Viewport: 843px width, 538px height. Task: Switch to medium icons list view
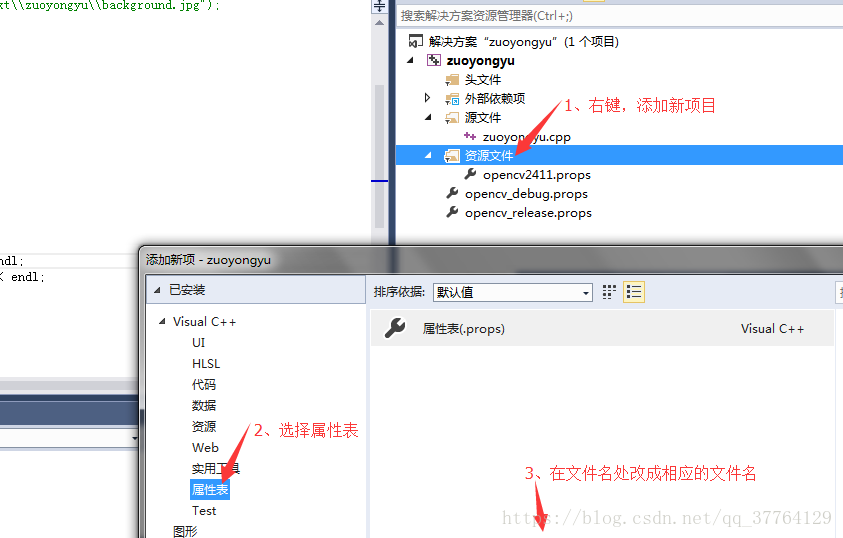click(x=634, y=292)
